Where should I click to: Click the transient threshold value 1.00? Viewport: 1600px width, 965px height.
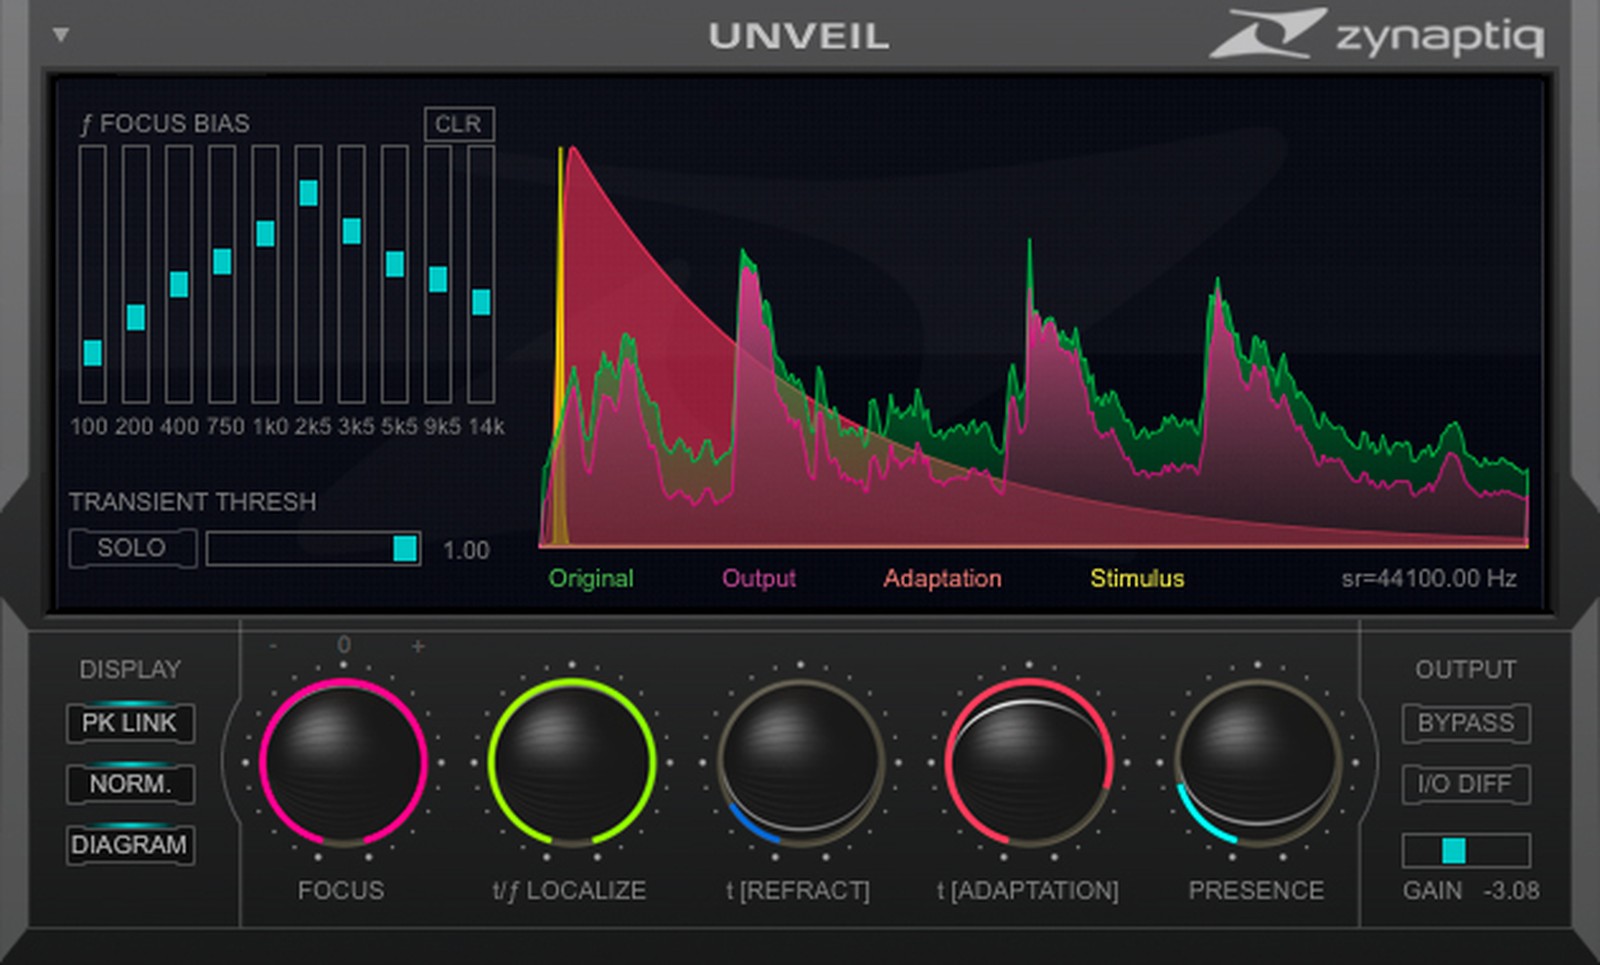pos(466,550)
